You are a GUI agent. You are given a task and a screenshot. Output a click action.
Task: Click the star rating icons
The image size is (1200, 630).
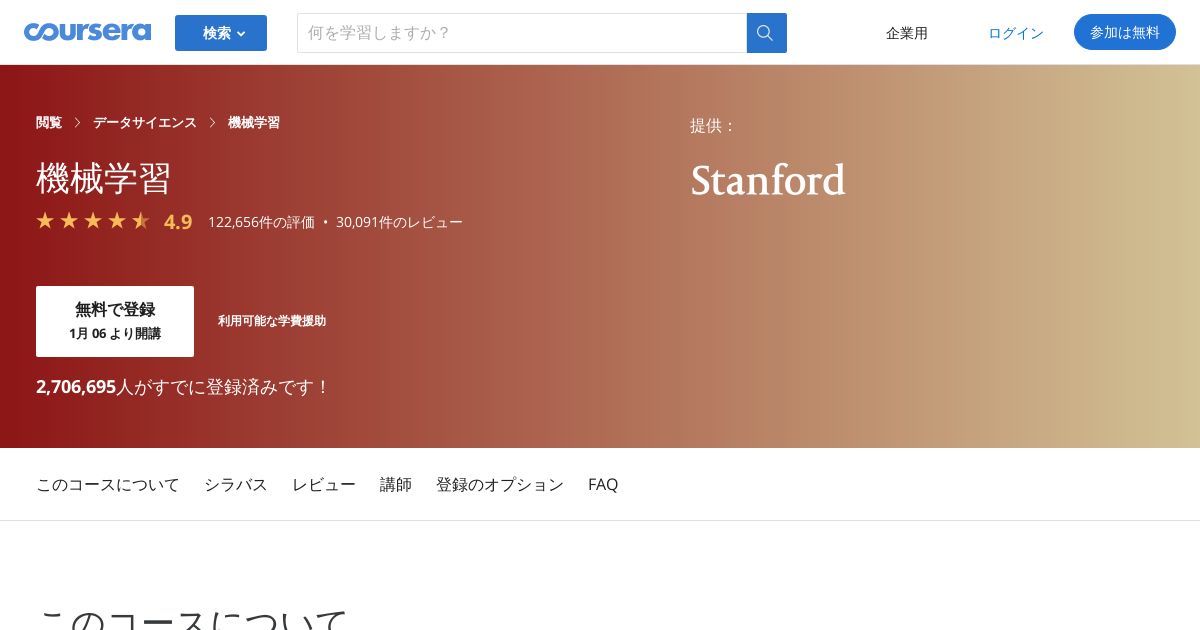pos(93,221)
